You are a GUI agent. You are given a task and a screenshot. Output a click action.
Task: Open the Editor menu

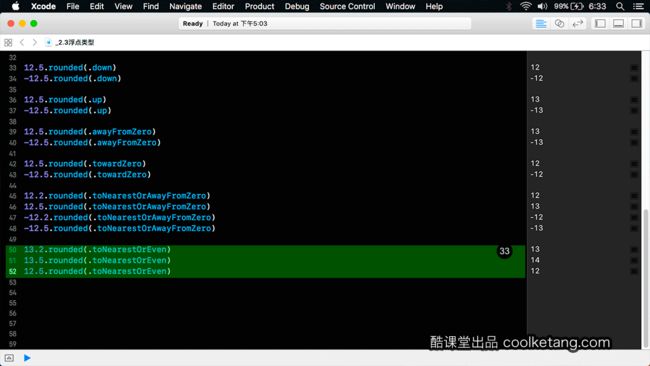[223, 6]
